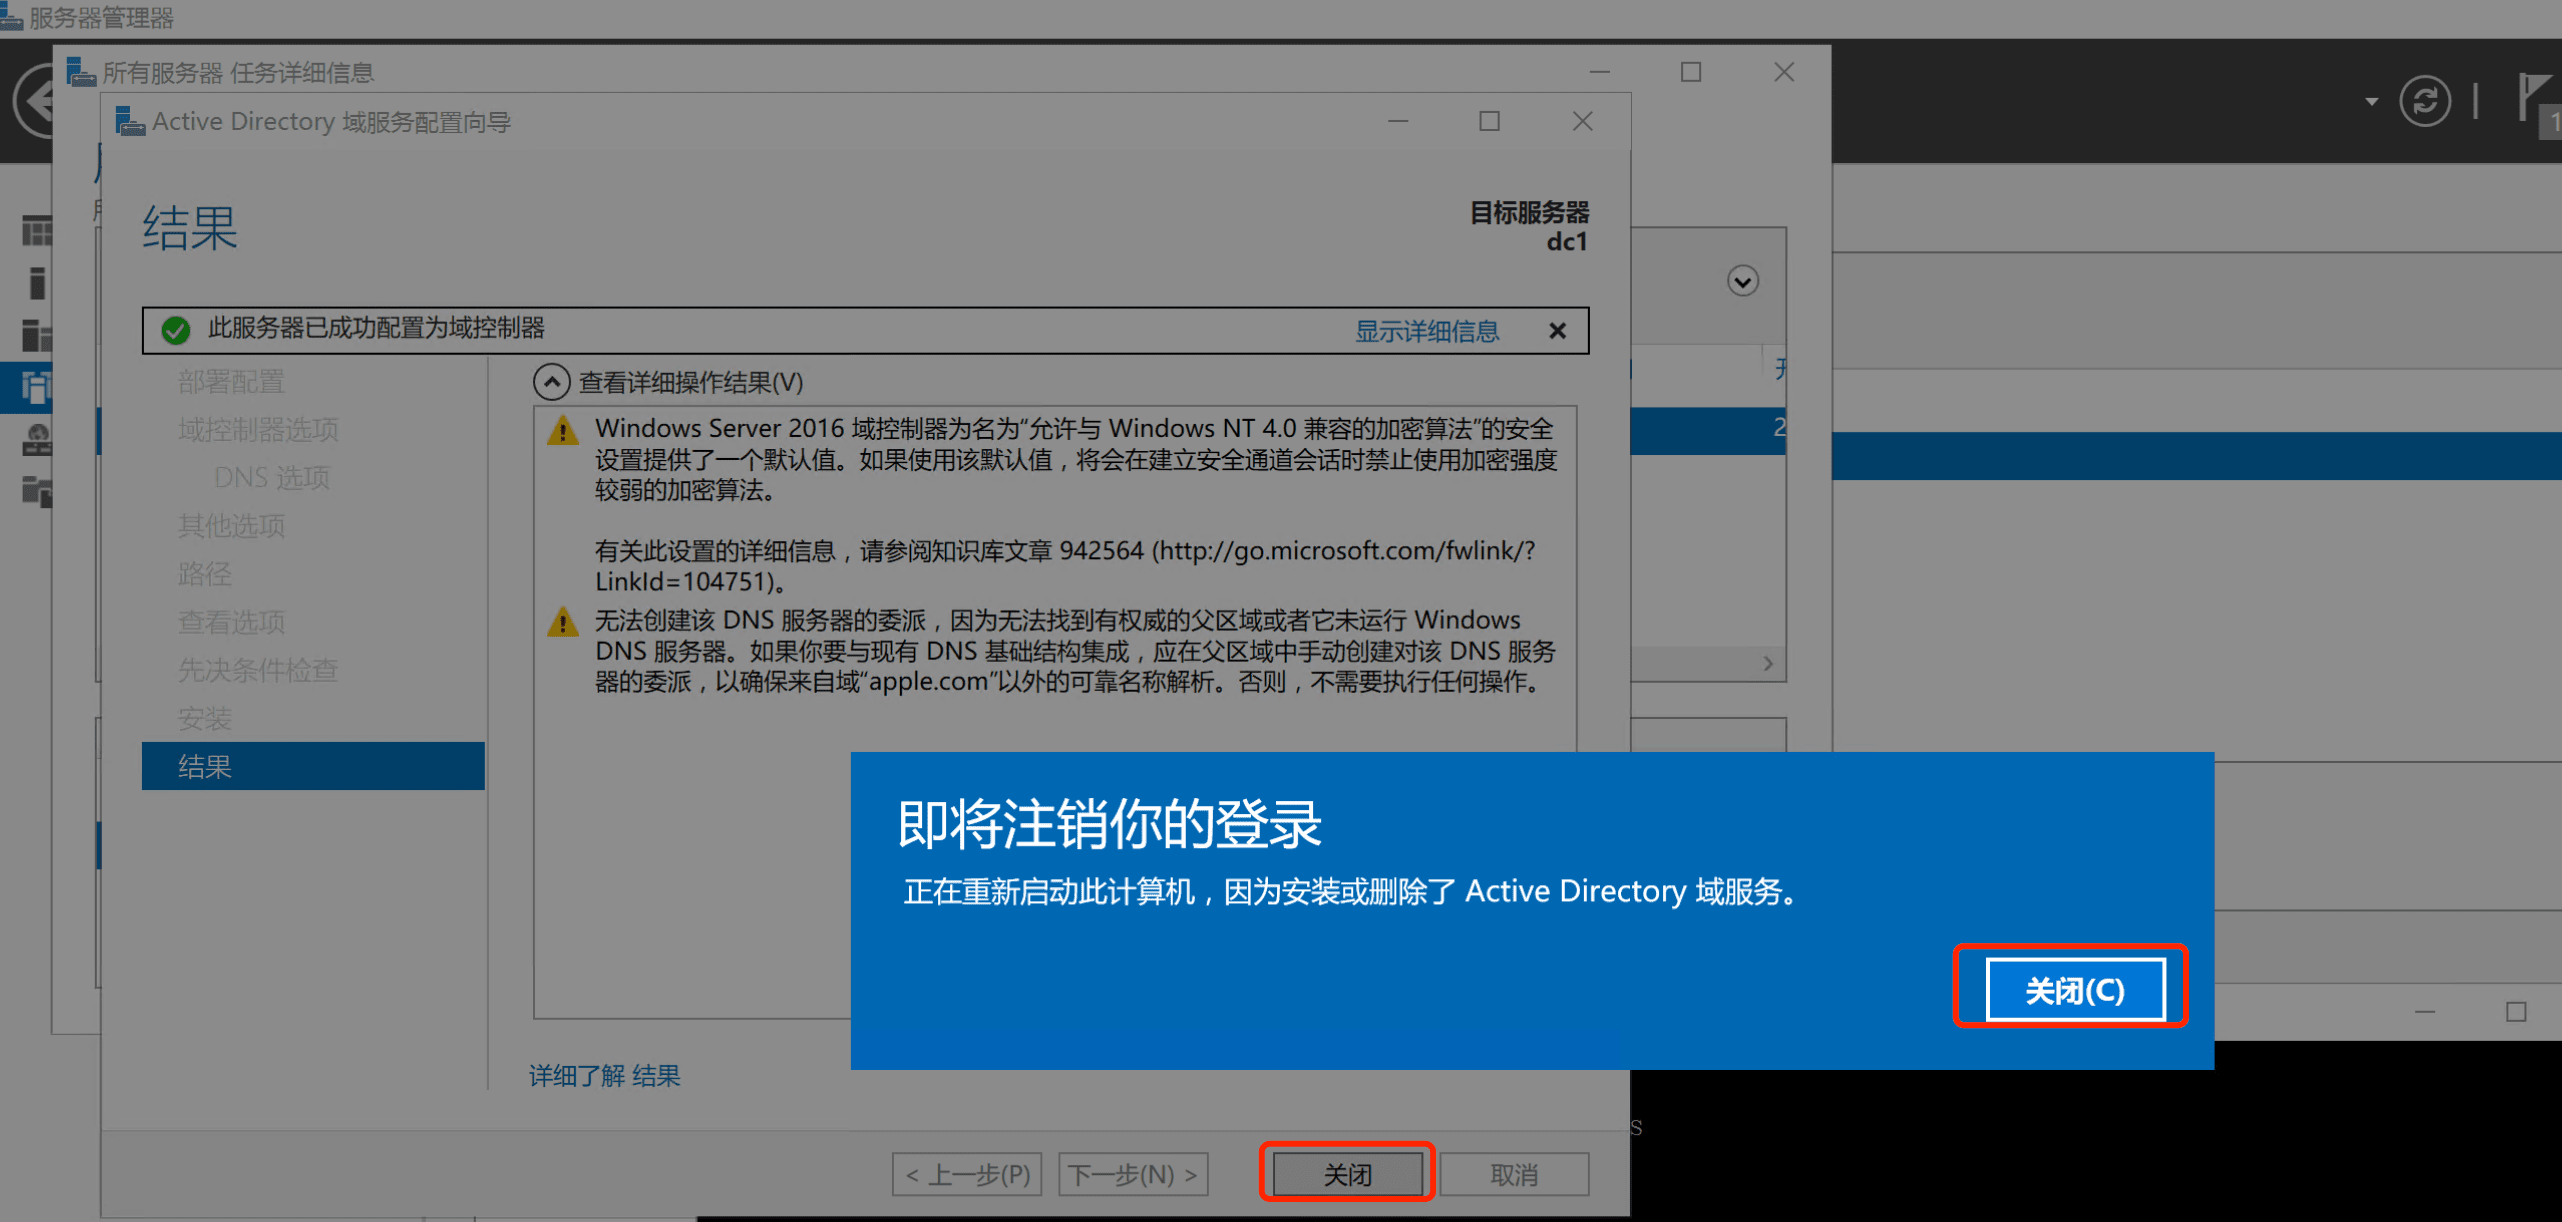Click the Close(C) button in the sign-out dialog
This screenshot has width=2562, height=1222.
click(2074, 990)
